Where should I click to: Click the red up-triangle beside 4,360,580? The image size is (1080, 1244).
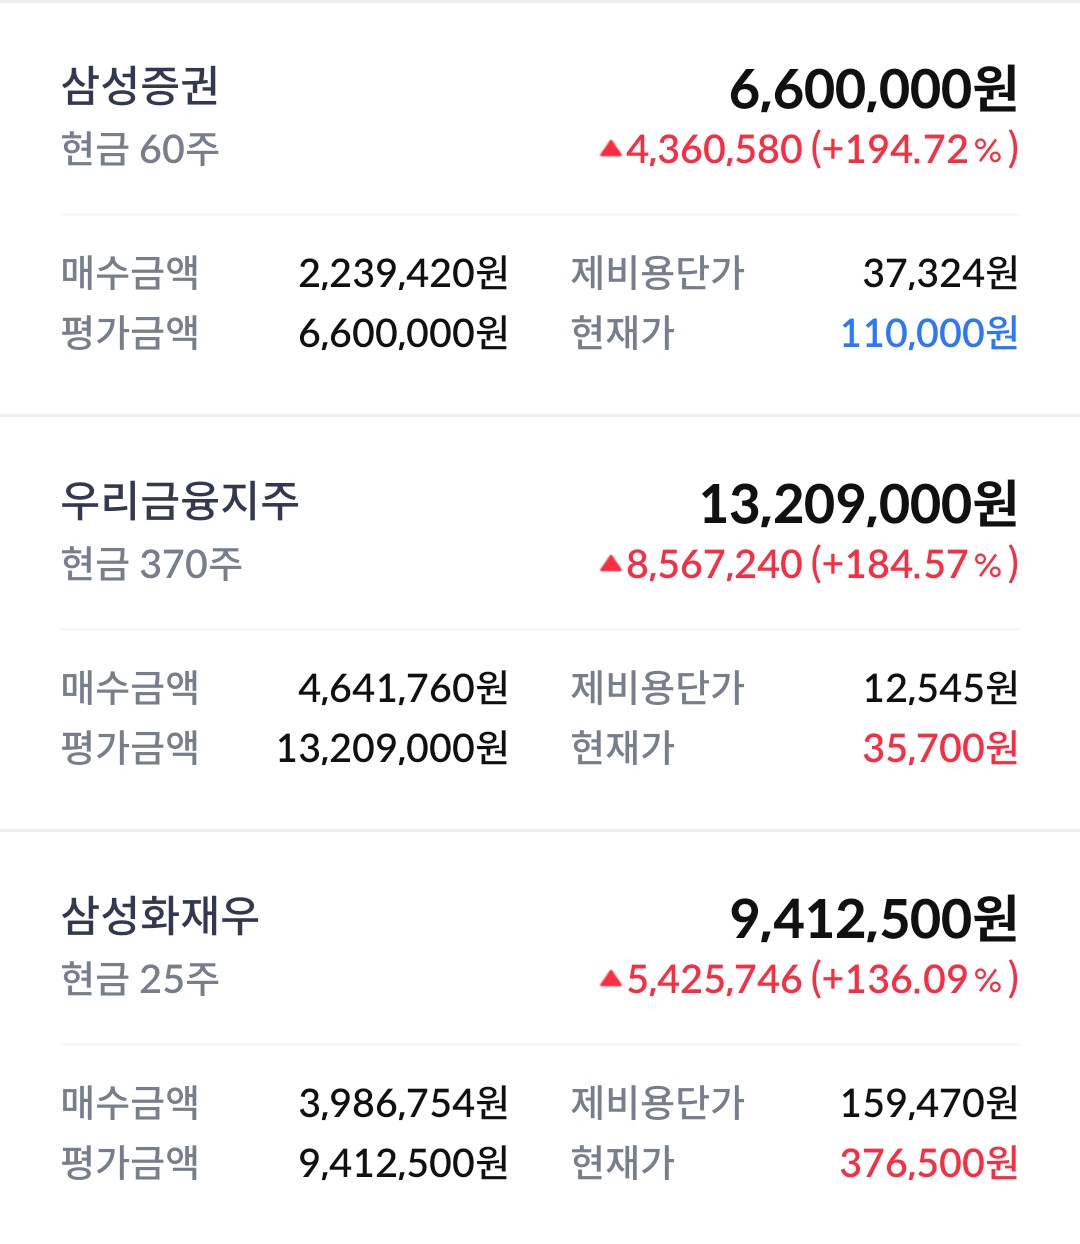(611, 150)
